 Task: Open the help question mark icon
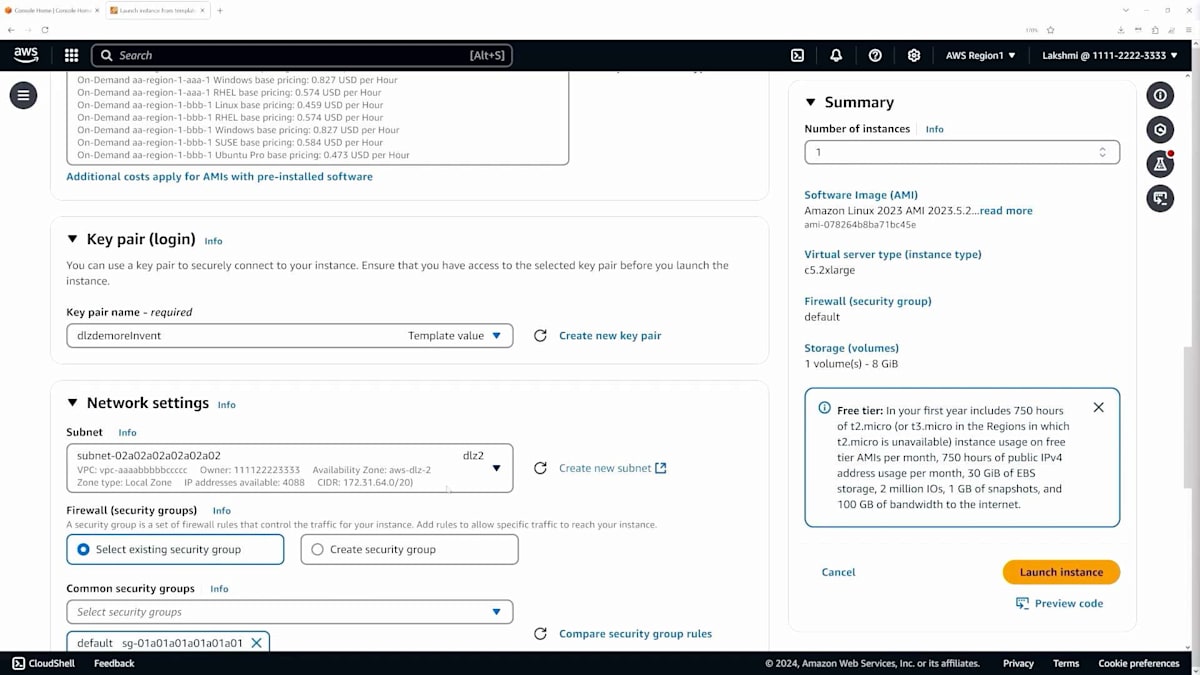875,55
